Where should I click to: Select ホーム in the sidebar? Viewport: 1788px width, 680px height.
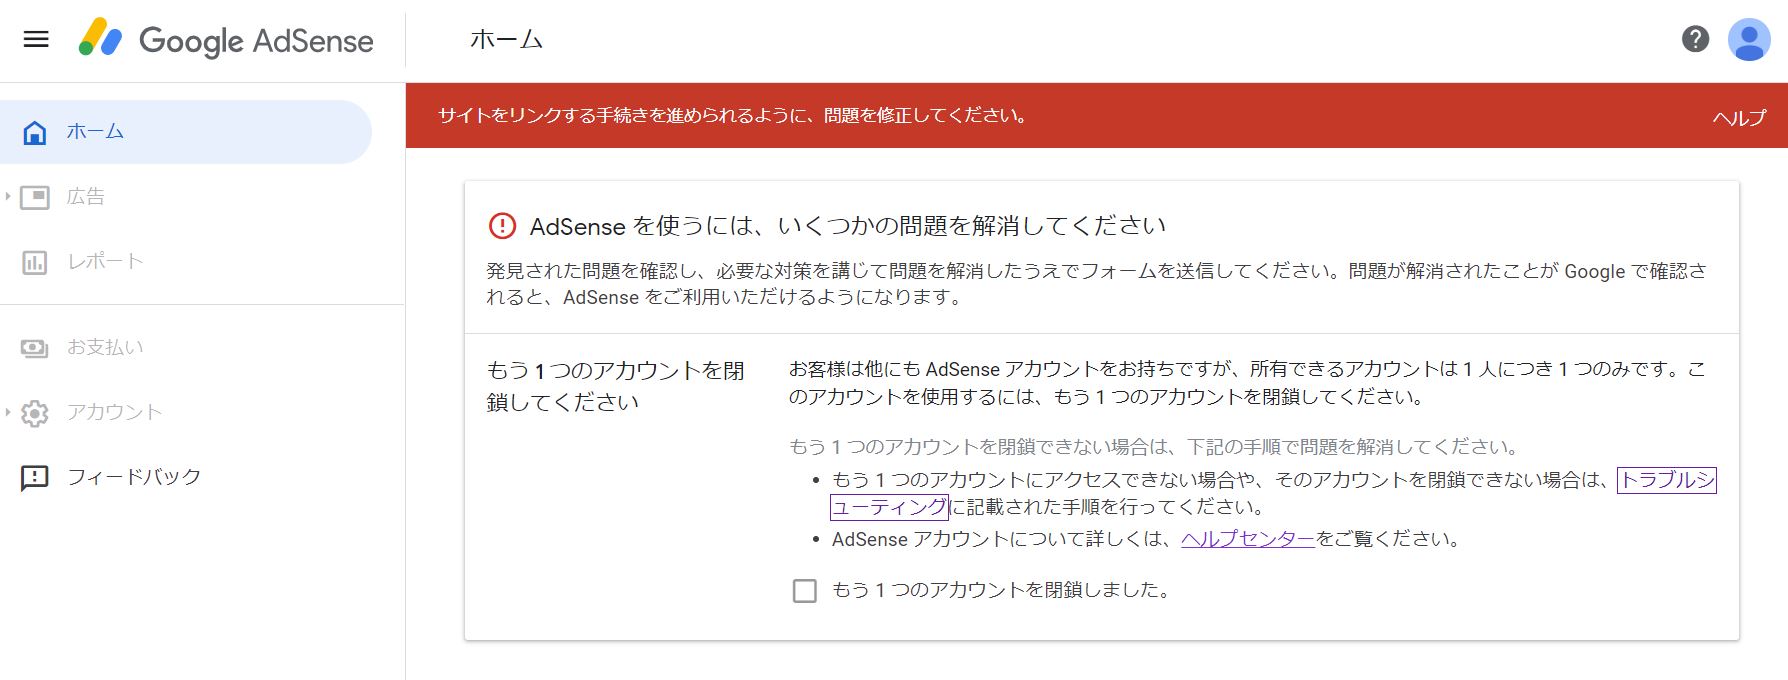coord(186,131)
